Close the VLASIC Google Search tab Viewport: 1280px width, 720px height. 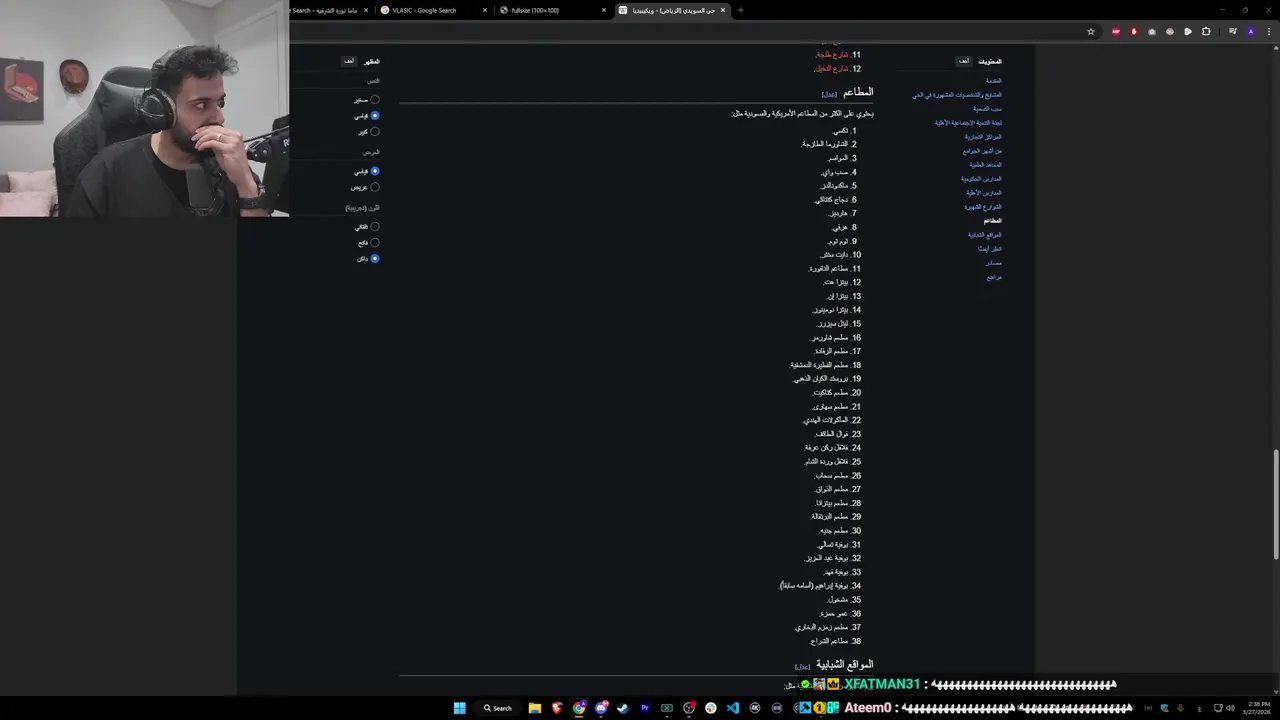tap(485, 10)
